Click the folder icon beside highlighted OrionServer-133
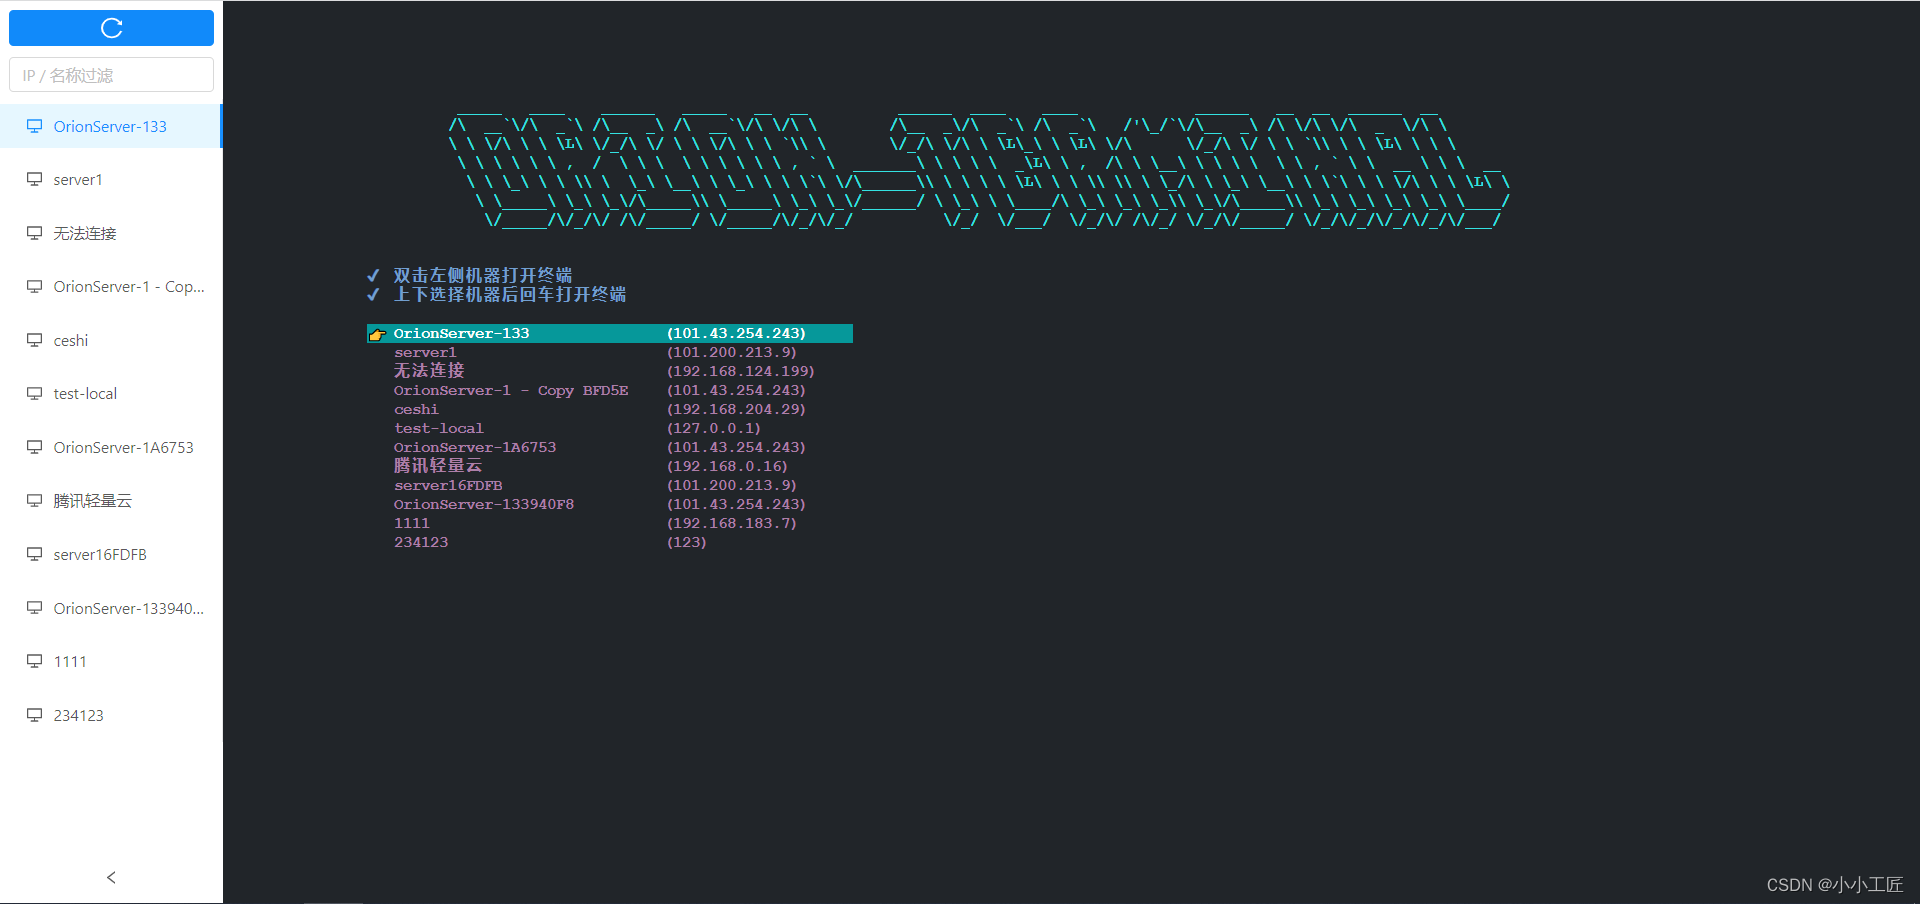1920x904 pixels. pos(378,333)
